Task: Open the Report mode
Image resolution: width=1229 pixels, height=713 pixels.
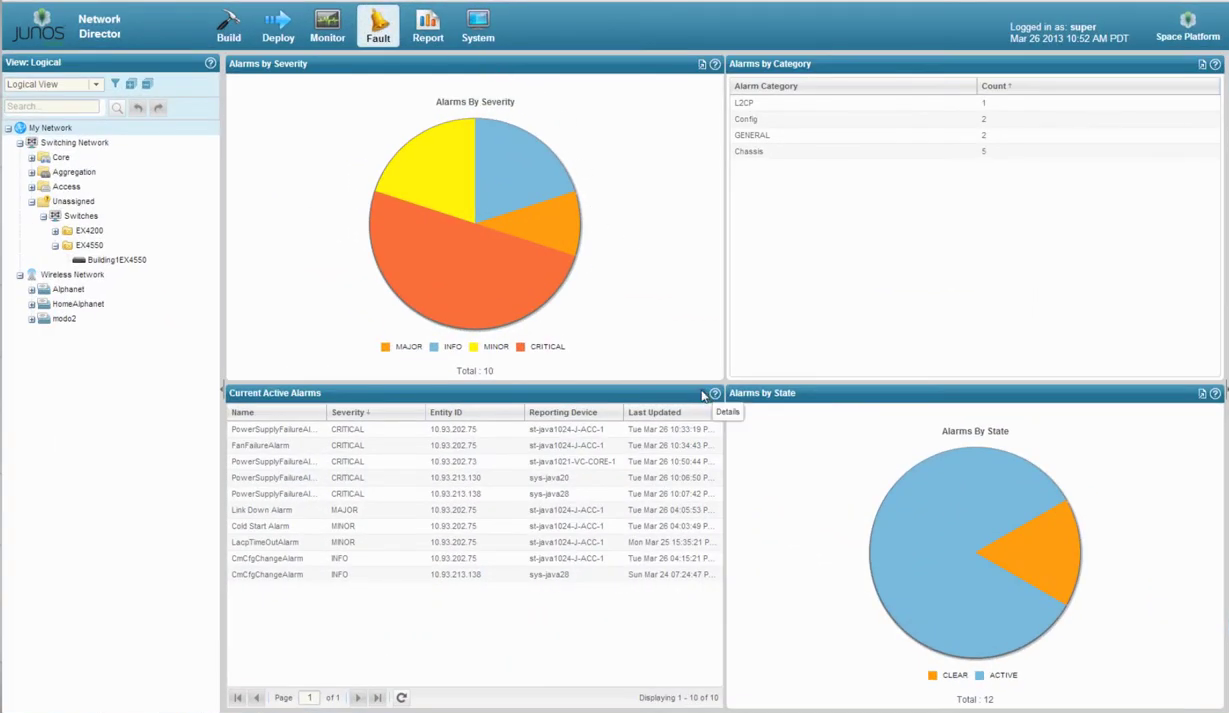Action: click(428, 26)
